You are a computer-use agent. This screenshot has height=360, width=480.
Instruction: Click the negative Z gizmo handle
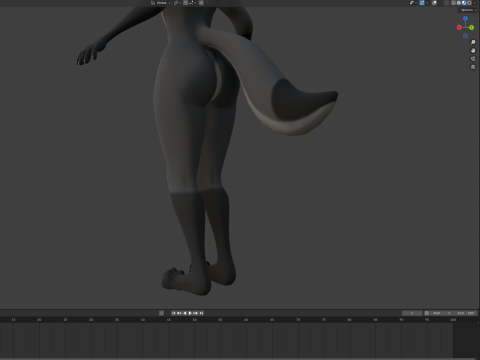tap(465, 36)
